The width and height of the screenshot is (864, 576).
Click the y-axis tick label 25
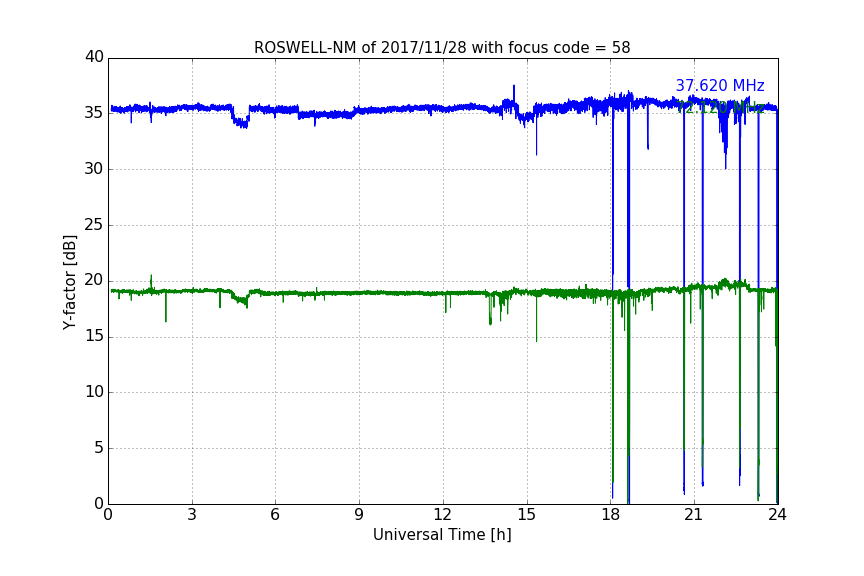pyautogui.click(x=94, y=224)
